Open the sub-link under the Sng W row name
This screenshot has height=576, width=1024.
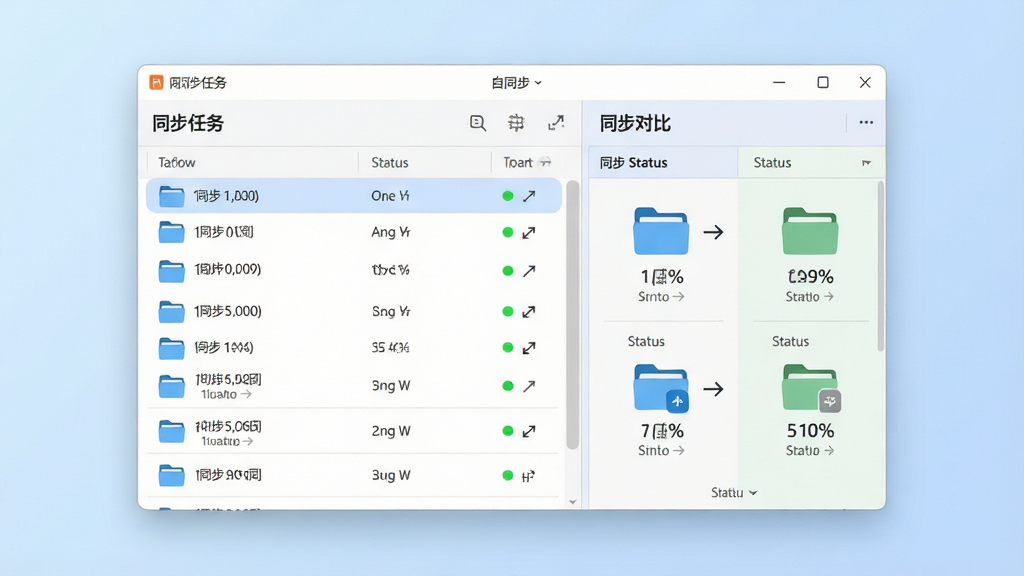tap(226, 394)
